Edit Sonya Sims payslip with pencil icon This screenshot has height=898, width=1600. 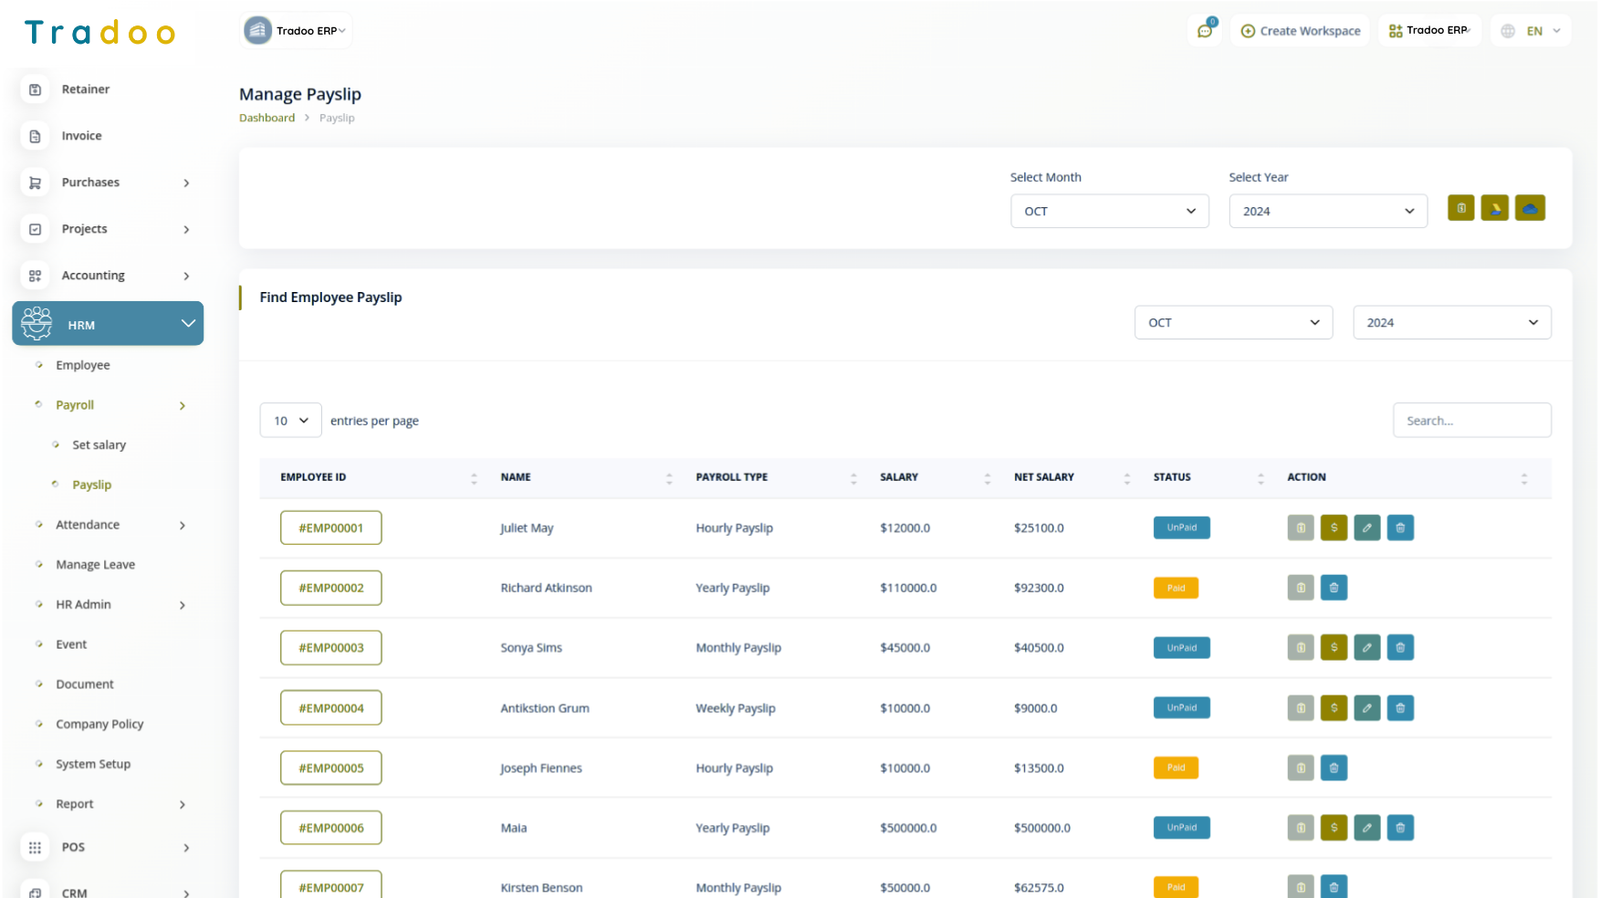point(1366,648)
